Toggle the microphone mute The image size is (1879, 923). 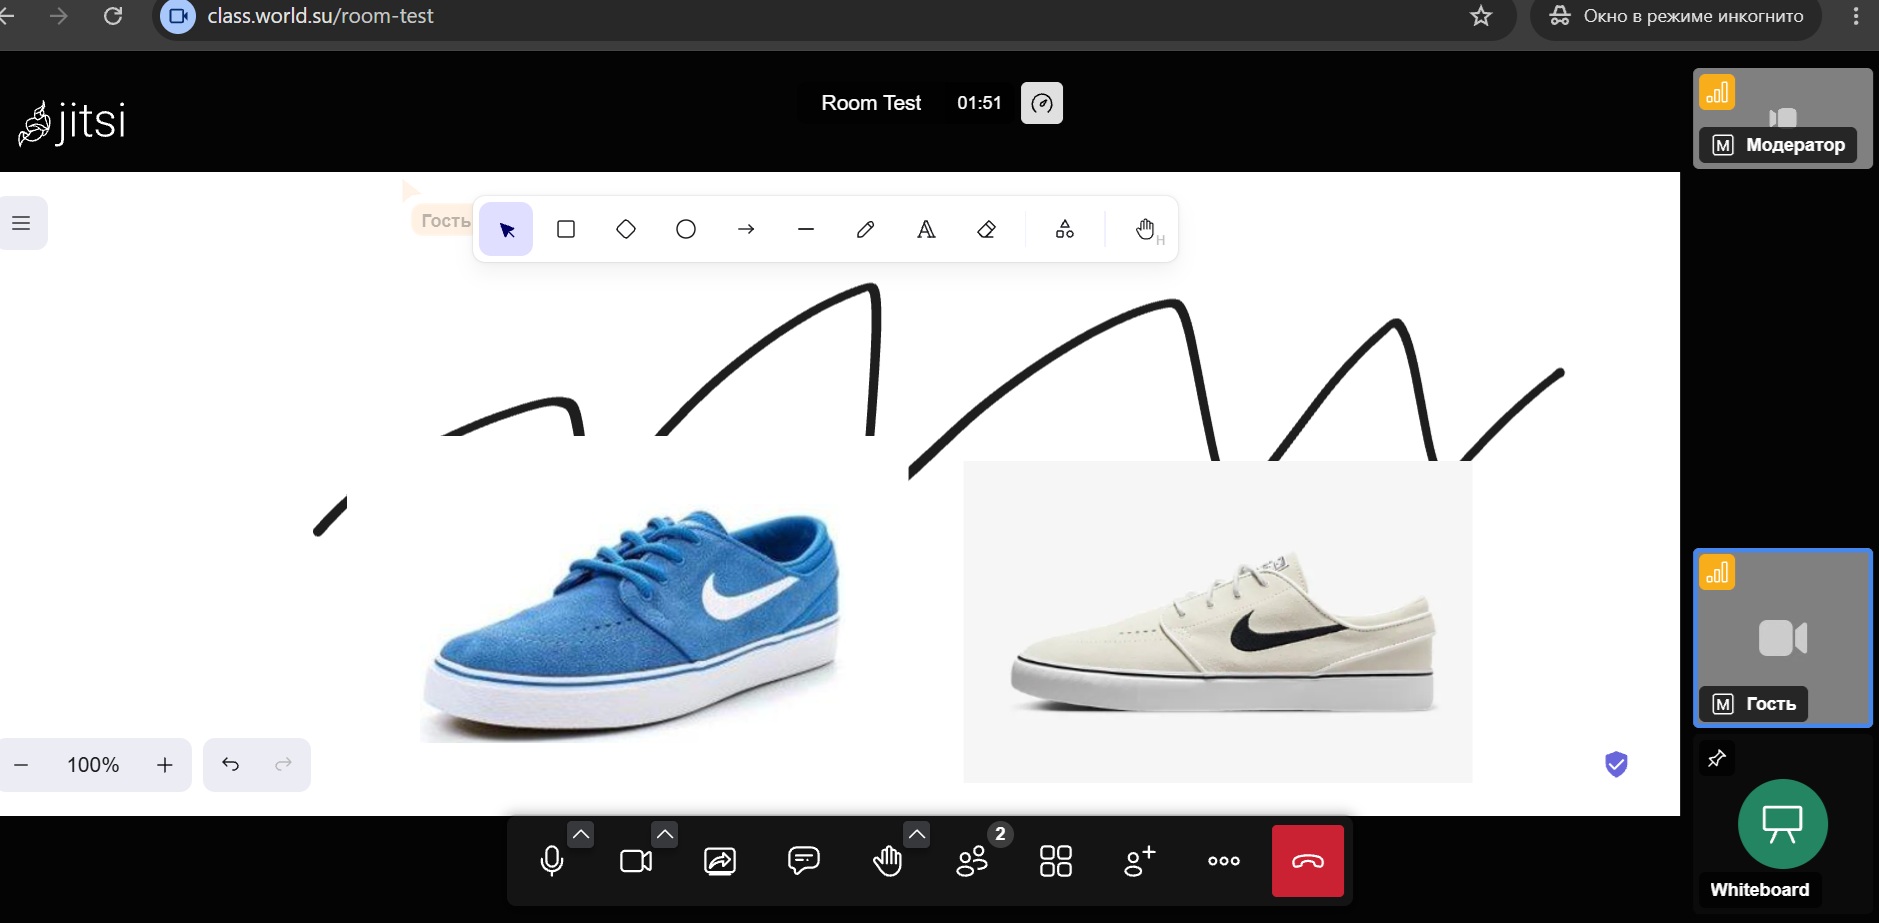point(552,861)
